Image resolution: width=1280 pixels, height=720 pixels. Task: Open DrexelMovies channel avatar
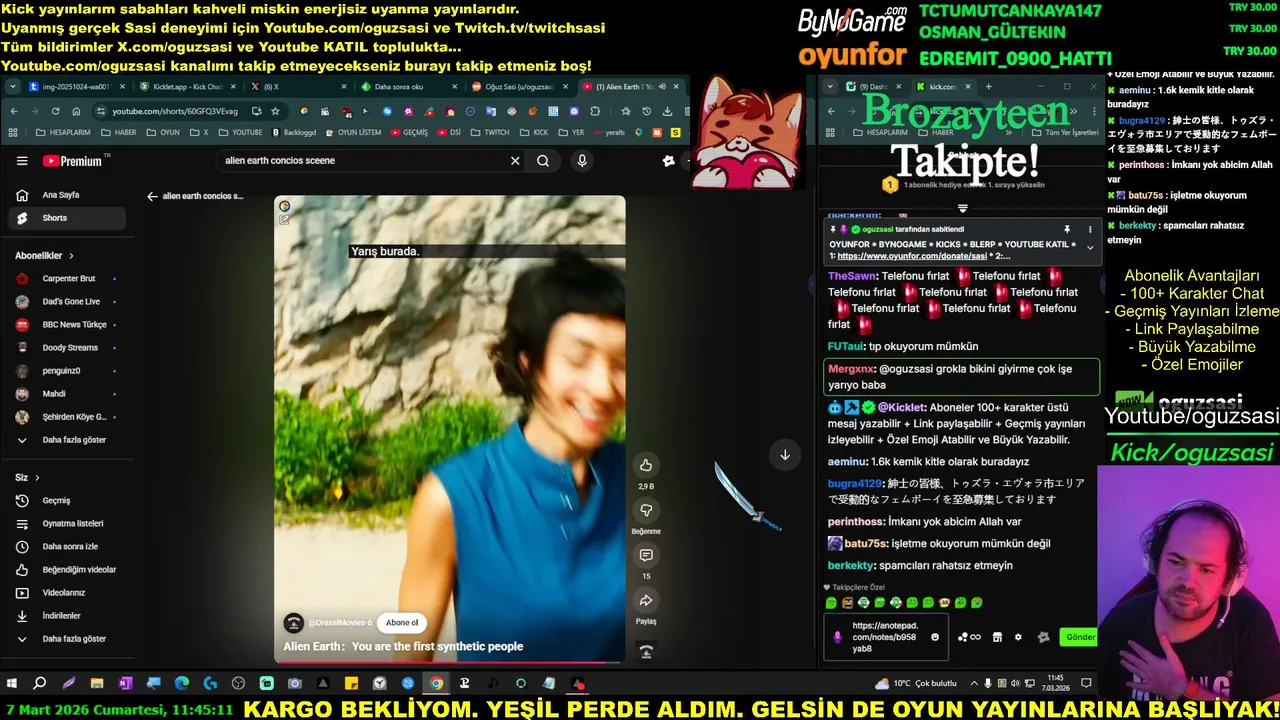[293, 623]
